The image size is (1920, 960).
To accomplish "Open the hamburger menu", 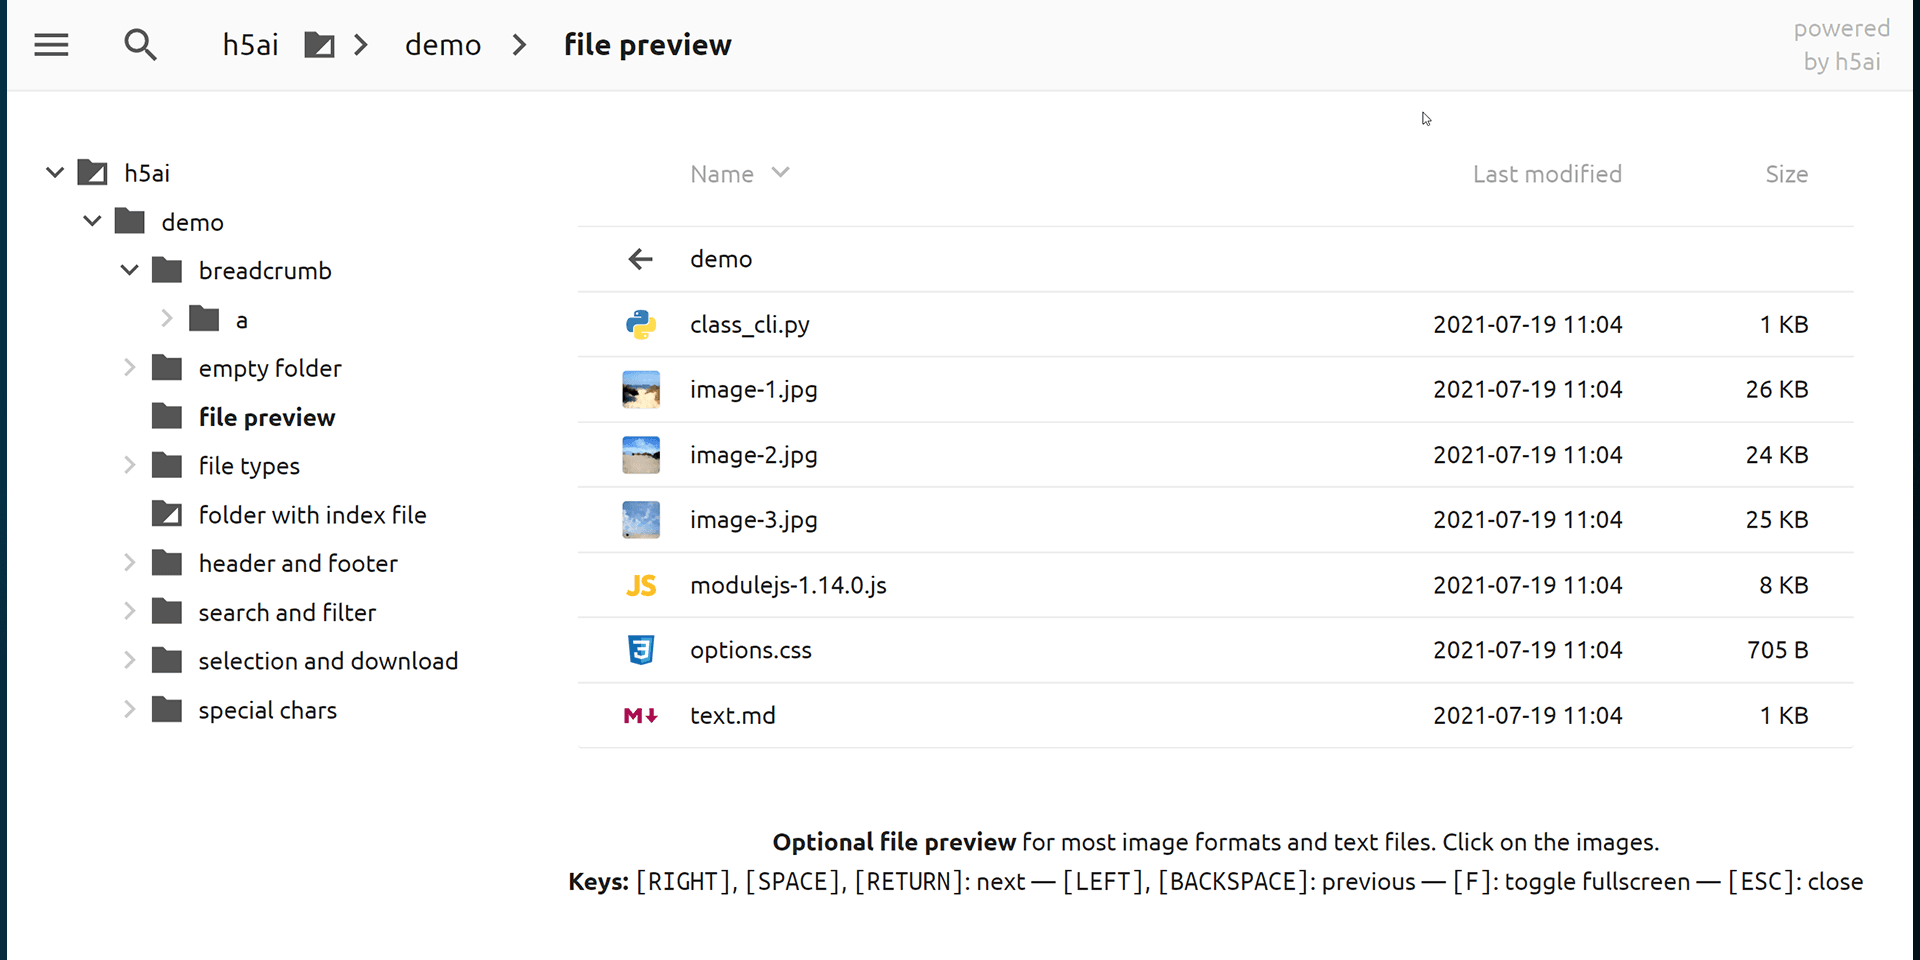I will (51, 44).
